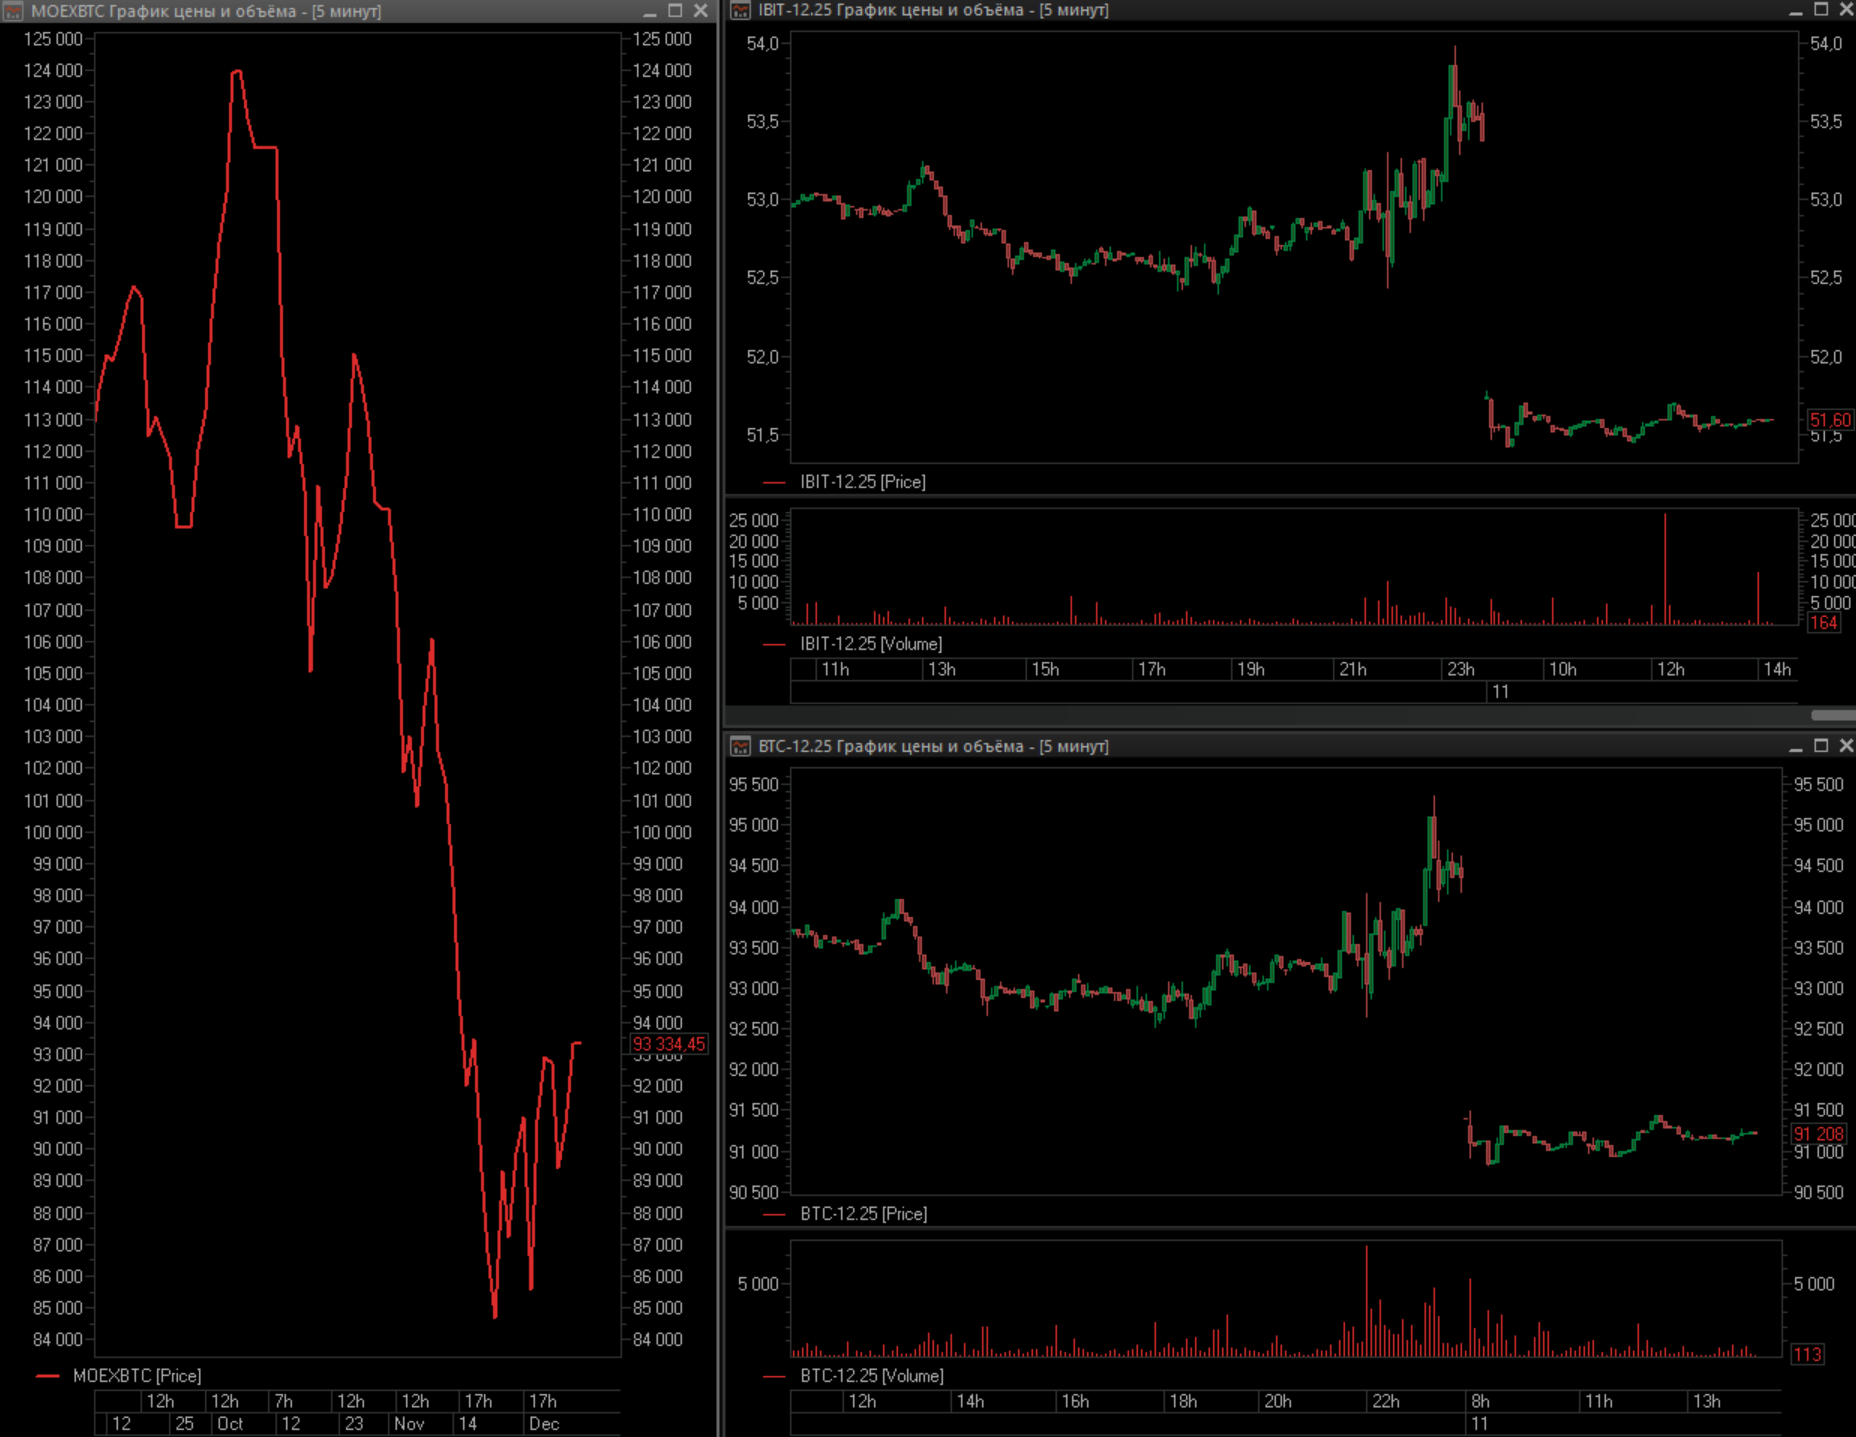The height and width of the screenshot is (1437, 1856).
Task: Click the MOEXBTC chart window icon
Action: coord(13,11)
